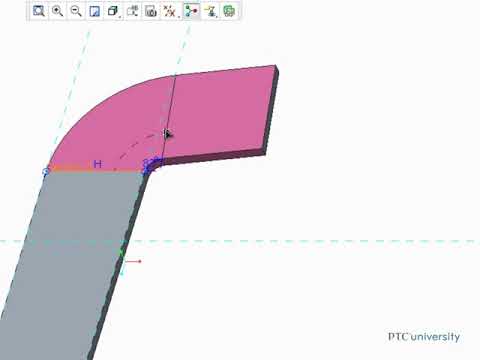Click the Annotation Display icon
480x360 pixels.
[210, 11]
